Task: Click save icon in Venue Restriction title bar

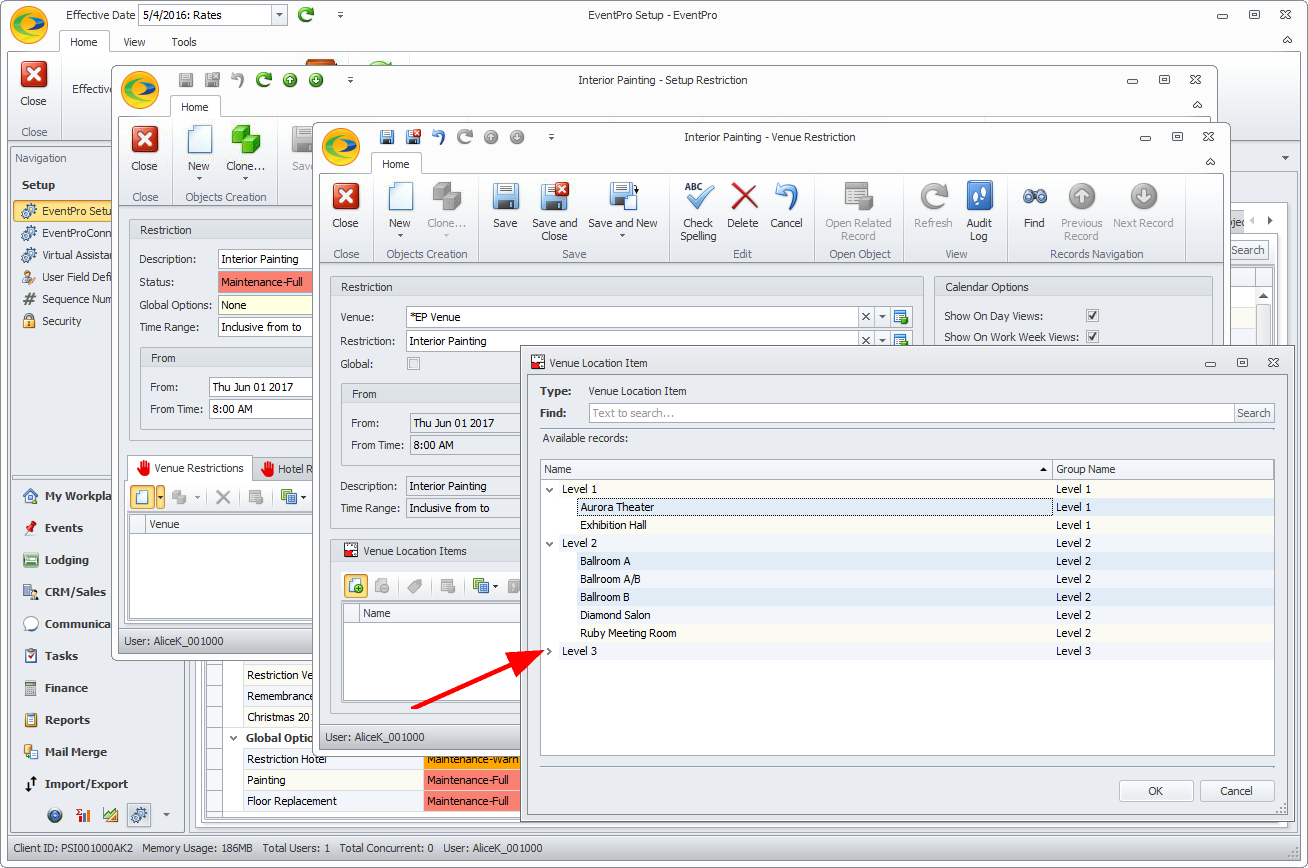Action: click(386, 137)
